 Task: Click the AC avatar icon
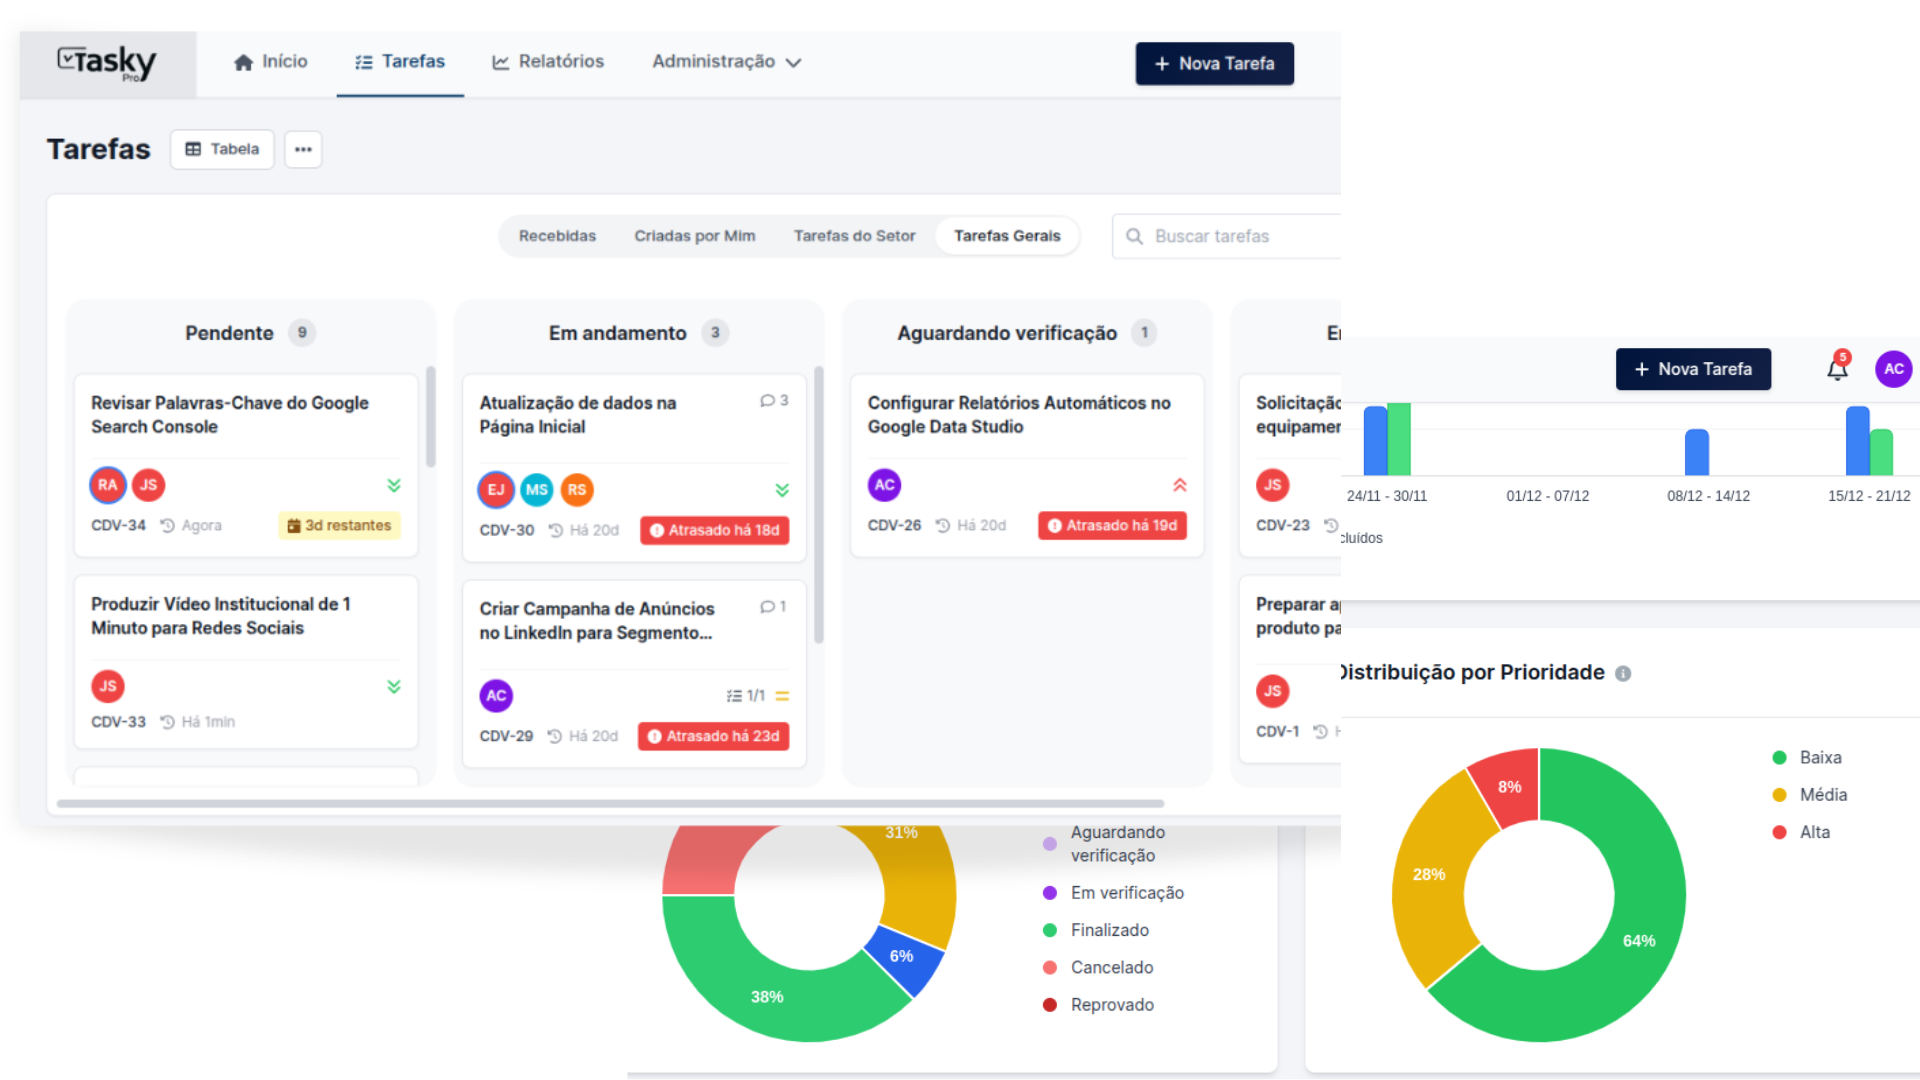click(x=1894, y=369)
